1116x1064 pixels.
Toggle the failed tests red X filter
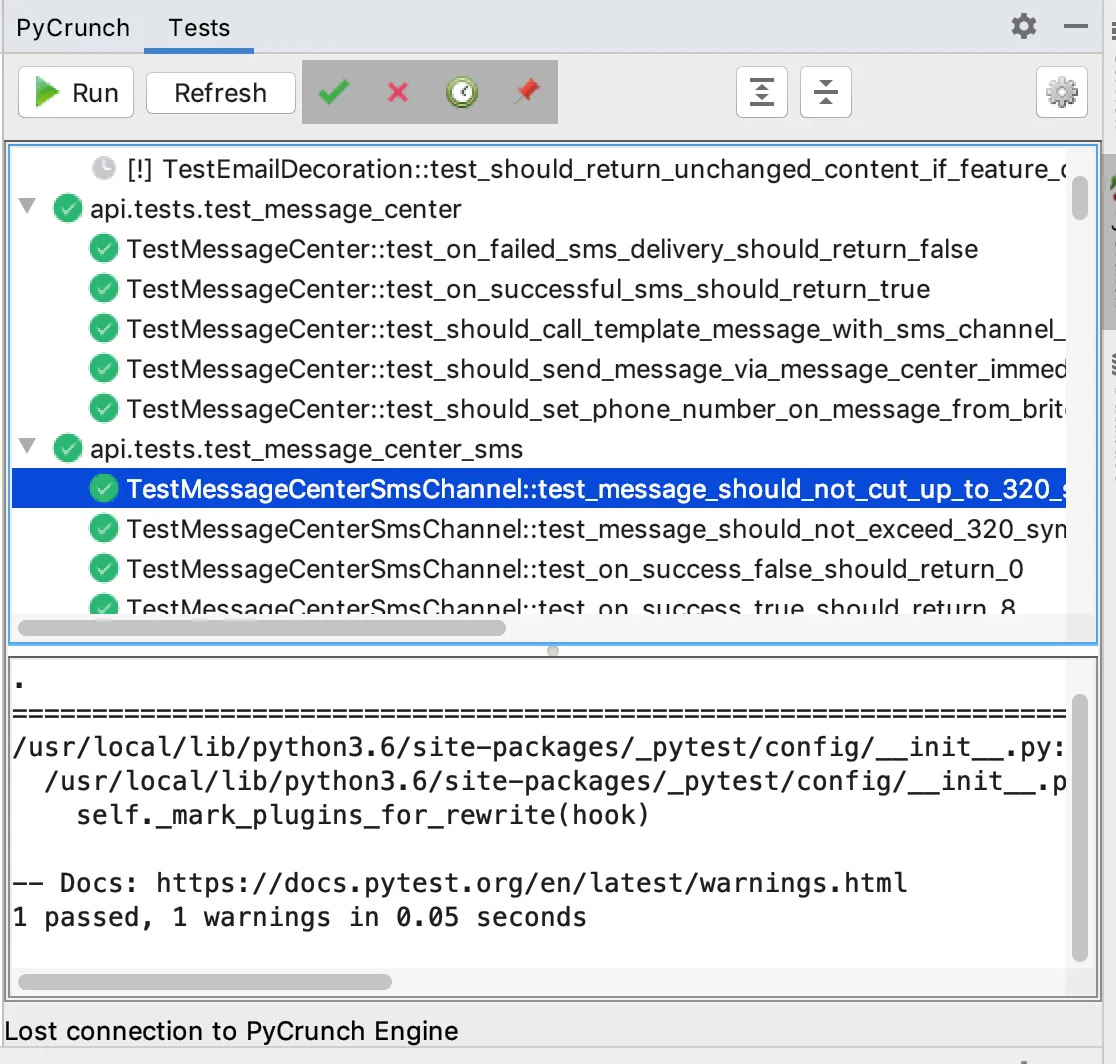[x=398, y=92]
